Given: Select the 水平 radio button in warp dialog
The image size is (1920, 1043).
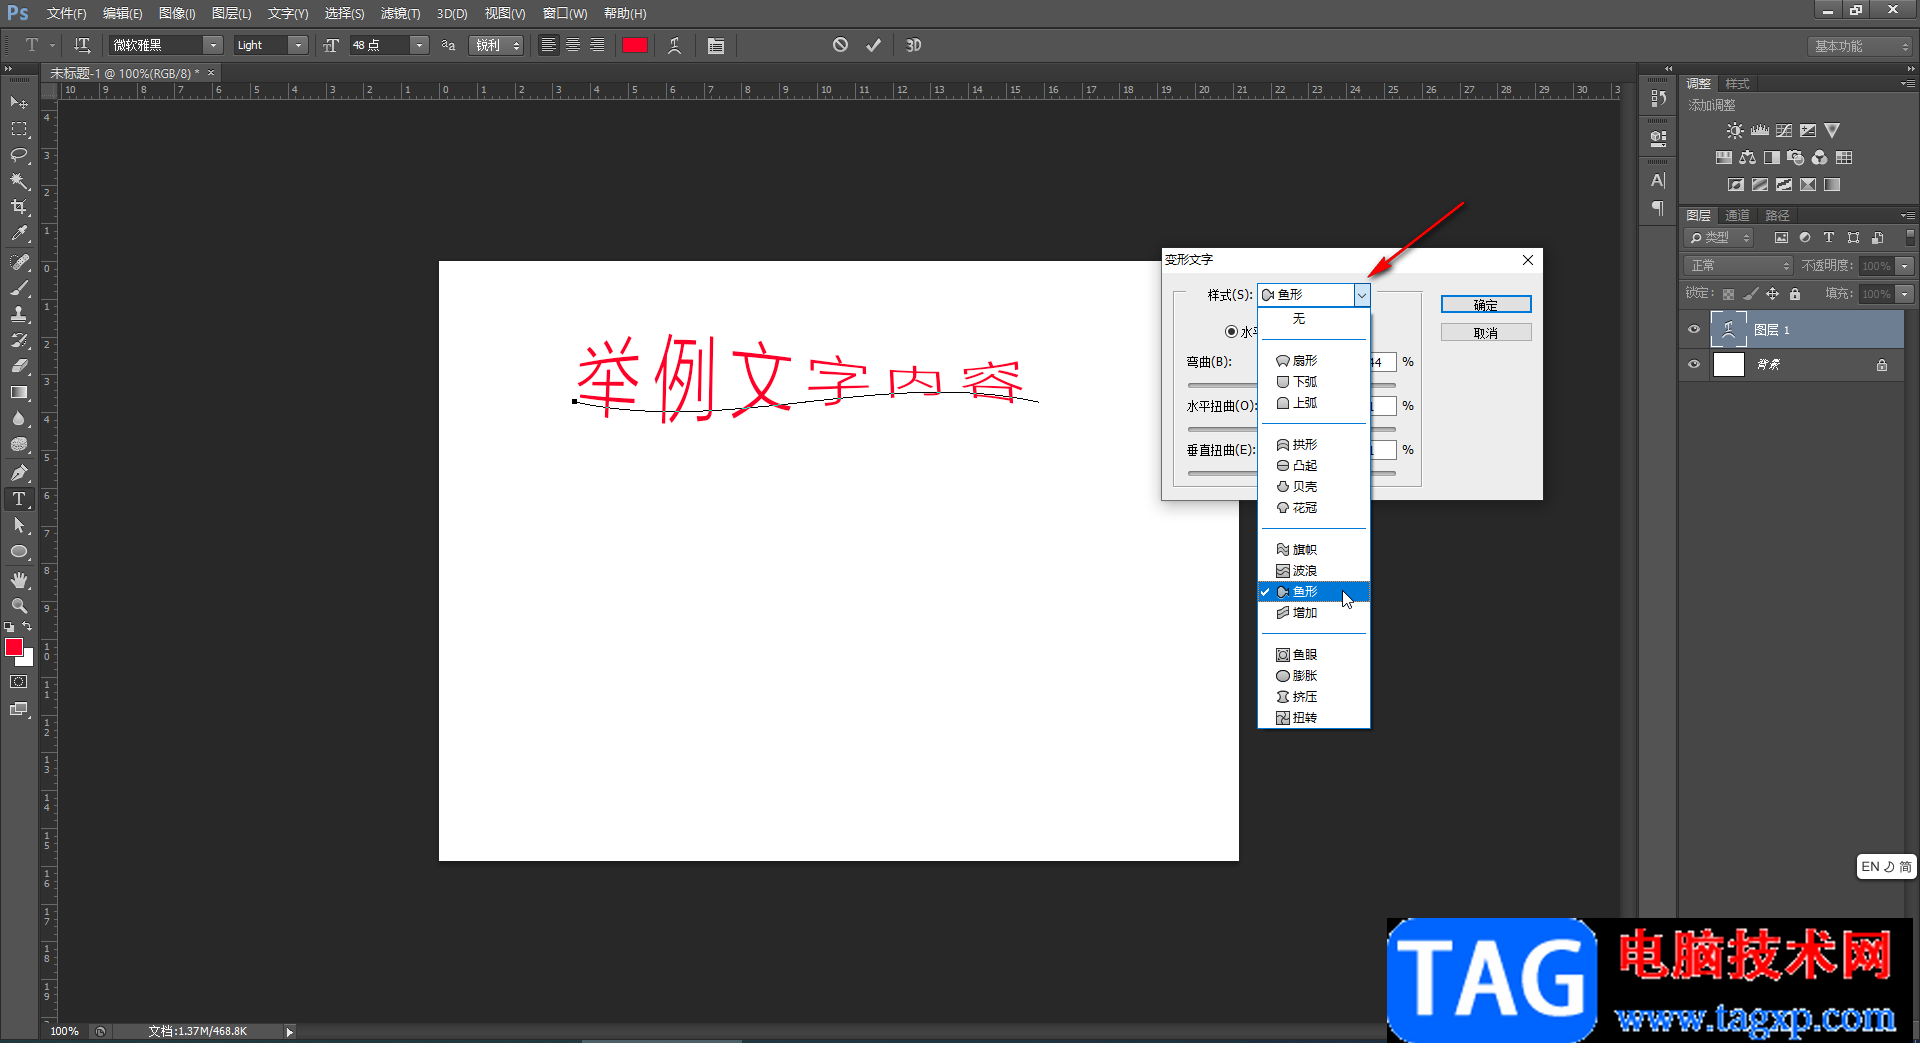Looking at the screenshot, I should coord(1231,332).
